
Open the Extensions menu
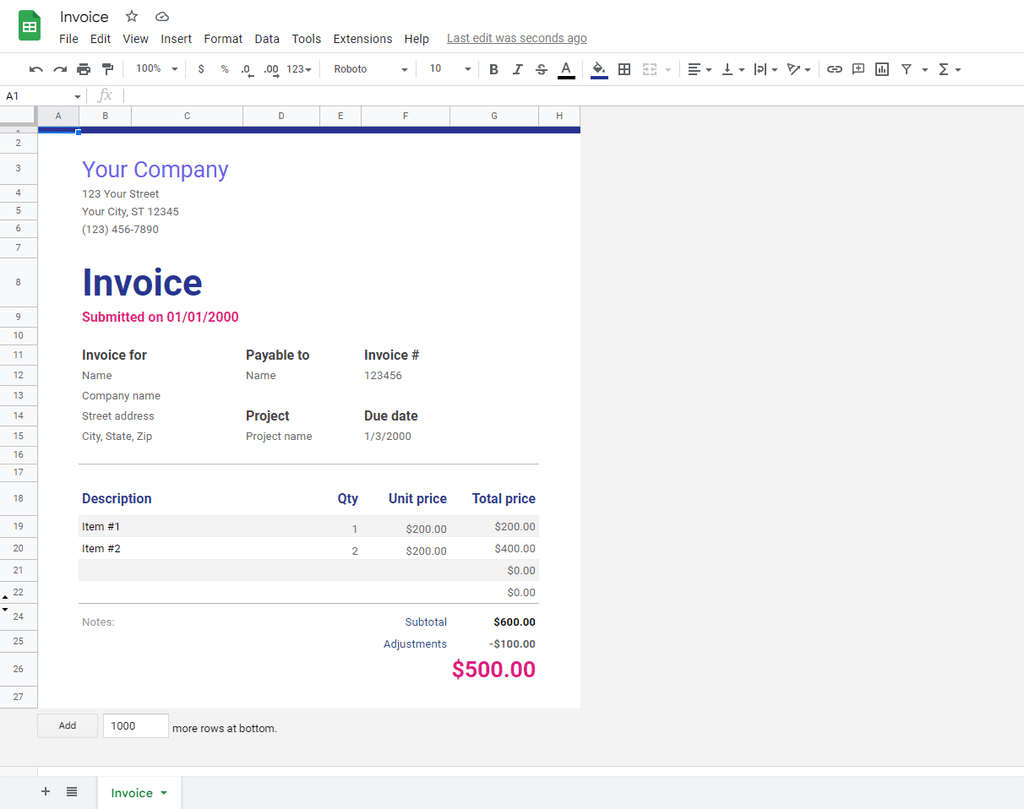[362, 39]
